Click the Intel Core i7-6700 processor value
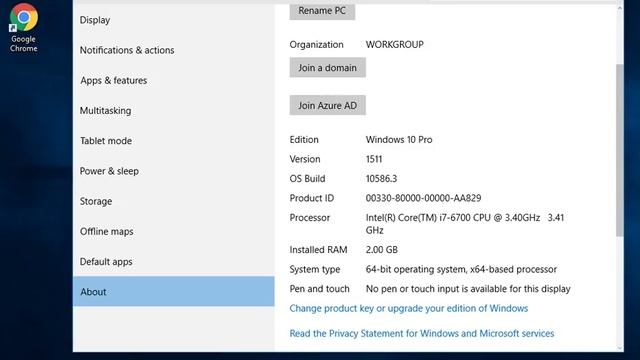Image resolution: width=640 pixels, height=360 pixels. click(x=465, y=224)
